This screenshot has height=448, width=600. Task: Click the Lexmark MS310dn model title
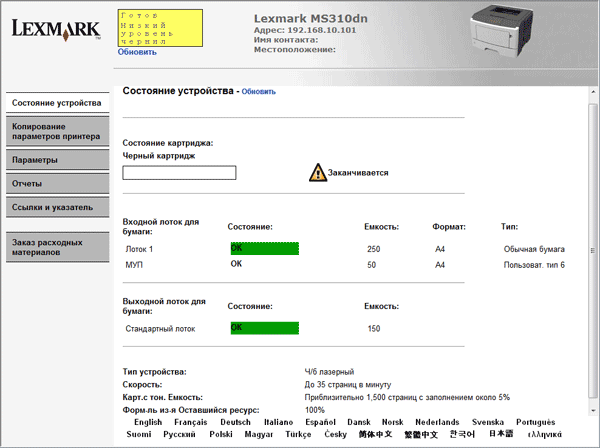tap(311, 18)
